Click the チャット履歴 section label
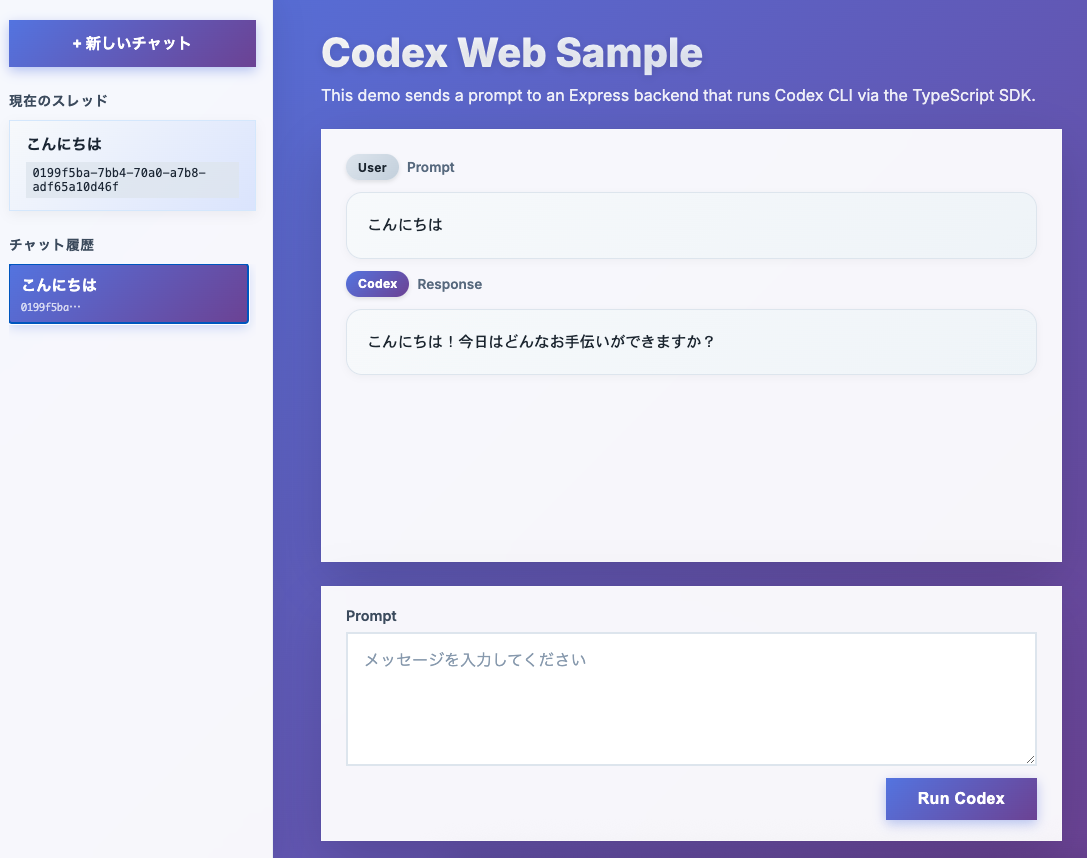 click(x=51, y=245)
